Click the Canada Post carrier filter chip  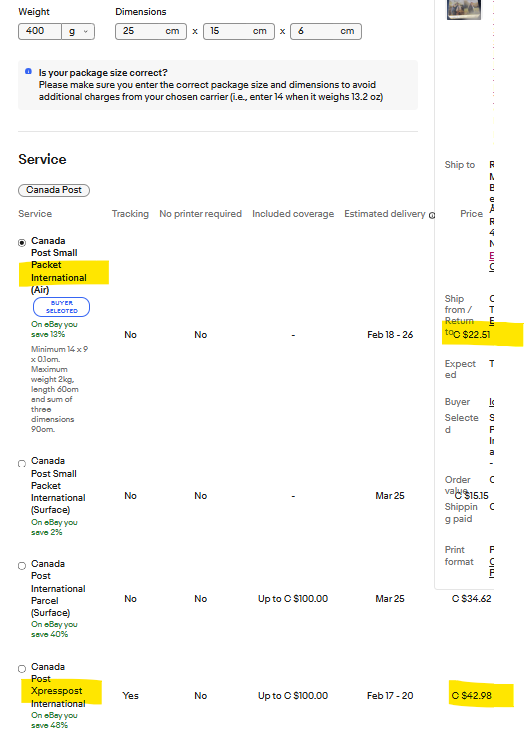[x=54, y=190]
